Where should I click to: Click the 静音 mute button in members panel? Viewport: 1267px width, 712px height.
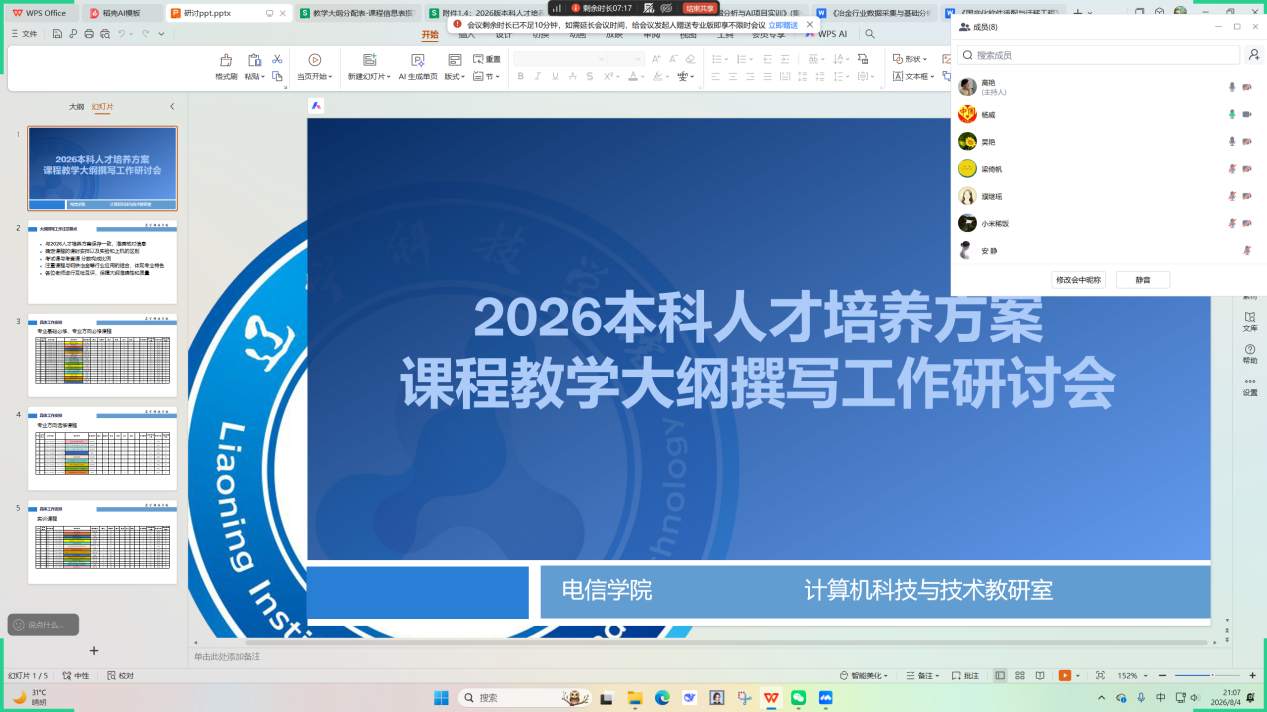pyautogui.click(x=1143, y=280)
